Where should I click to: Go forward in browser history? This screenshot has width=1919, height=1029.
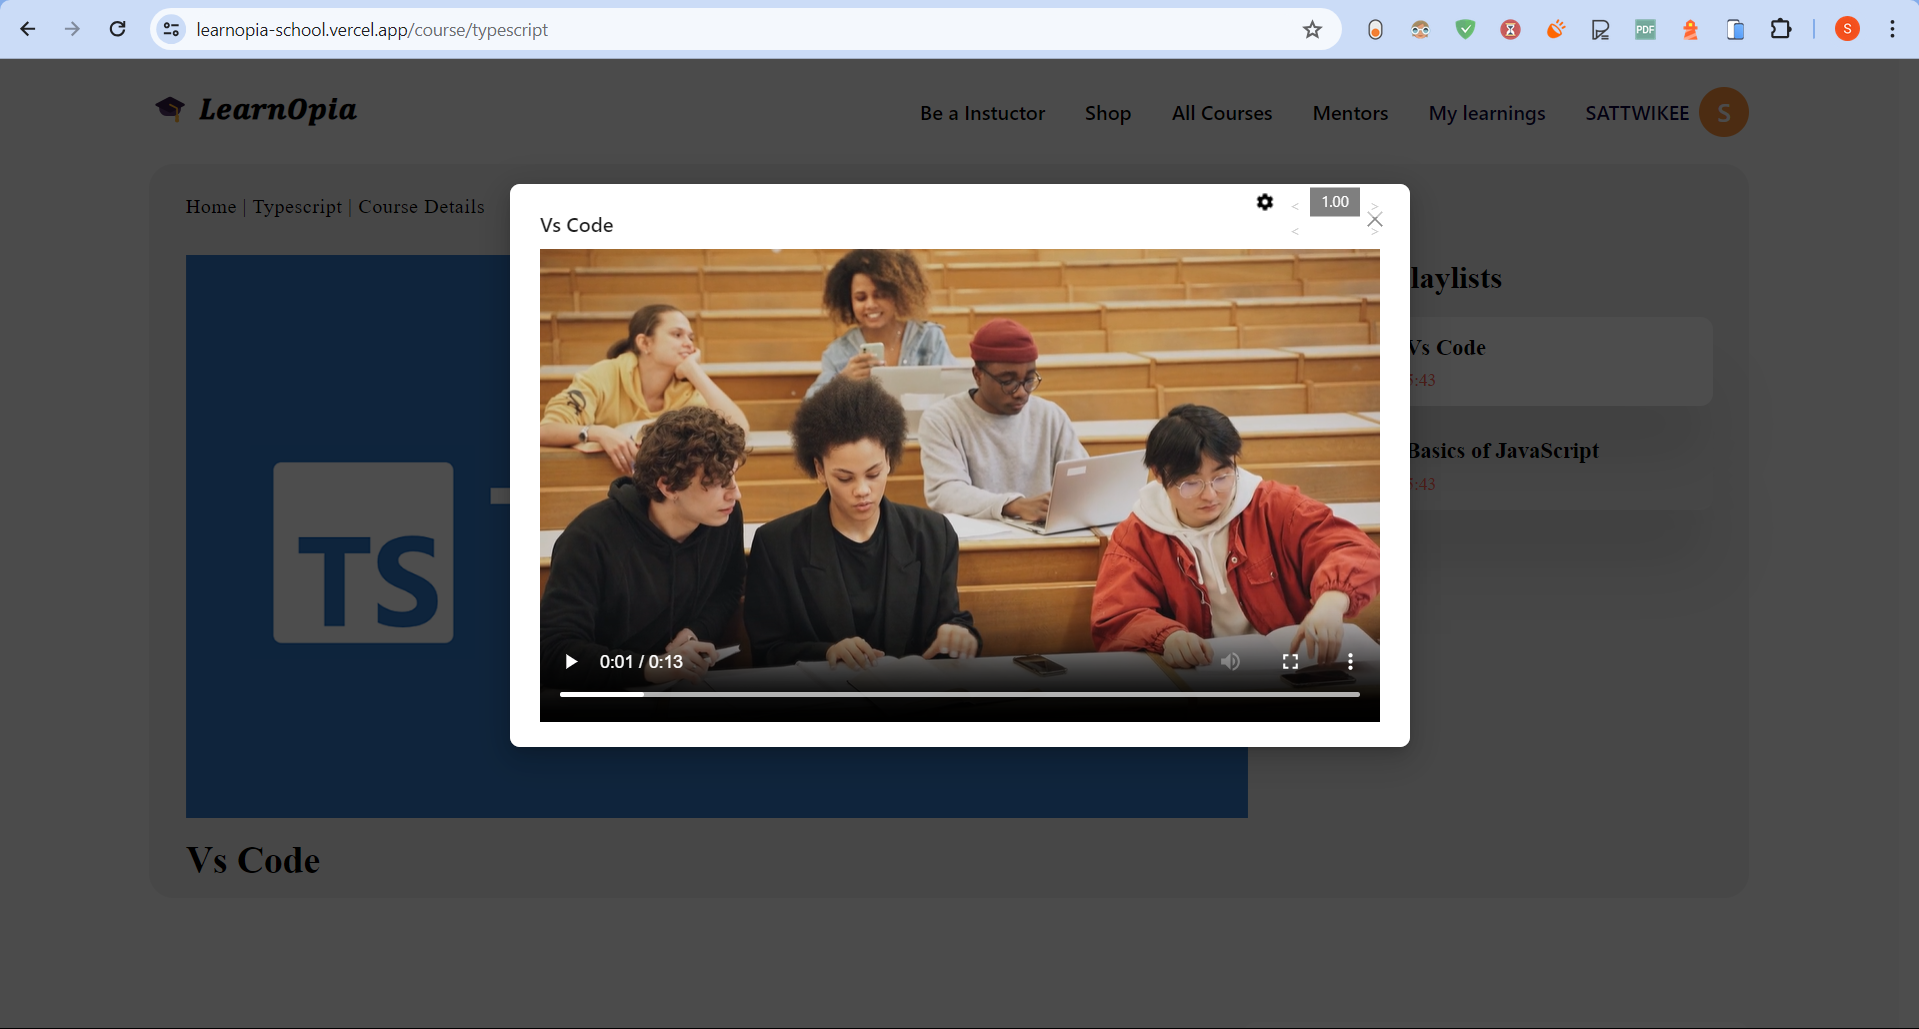(72, 29)
